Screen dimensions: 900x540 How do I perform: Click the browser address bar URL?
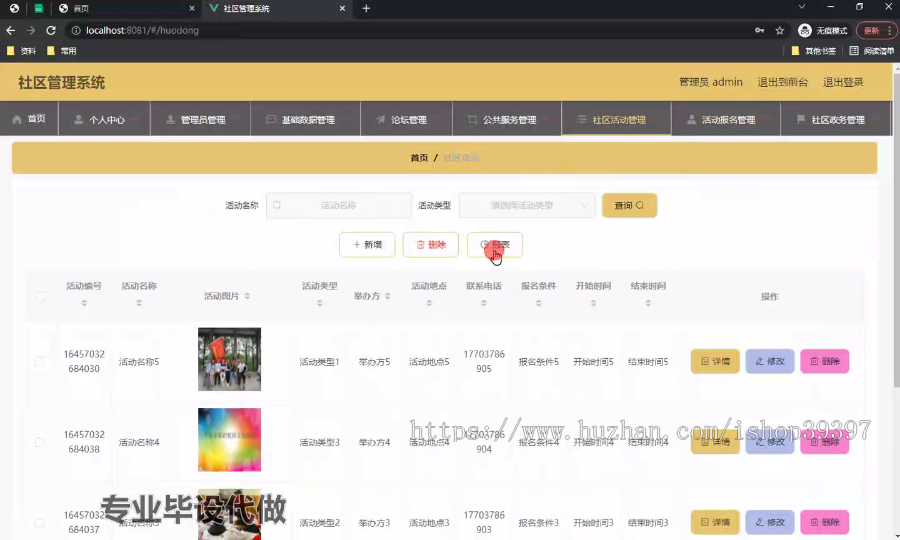pyautogui.click(x=142, y=30)
